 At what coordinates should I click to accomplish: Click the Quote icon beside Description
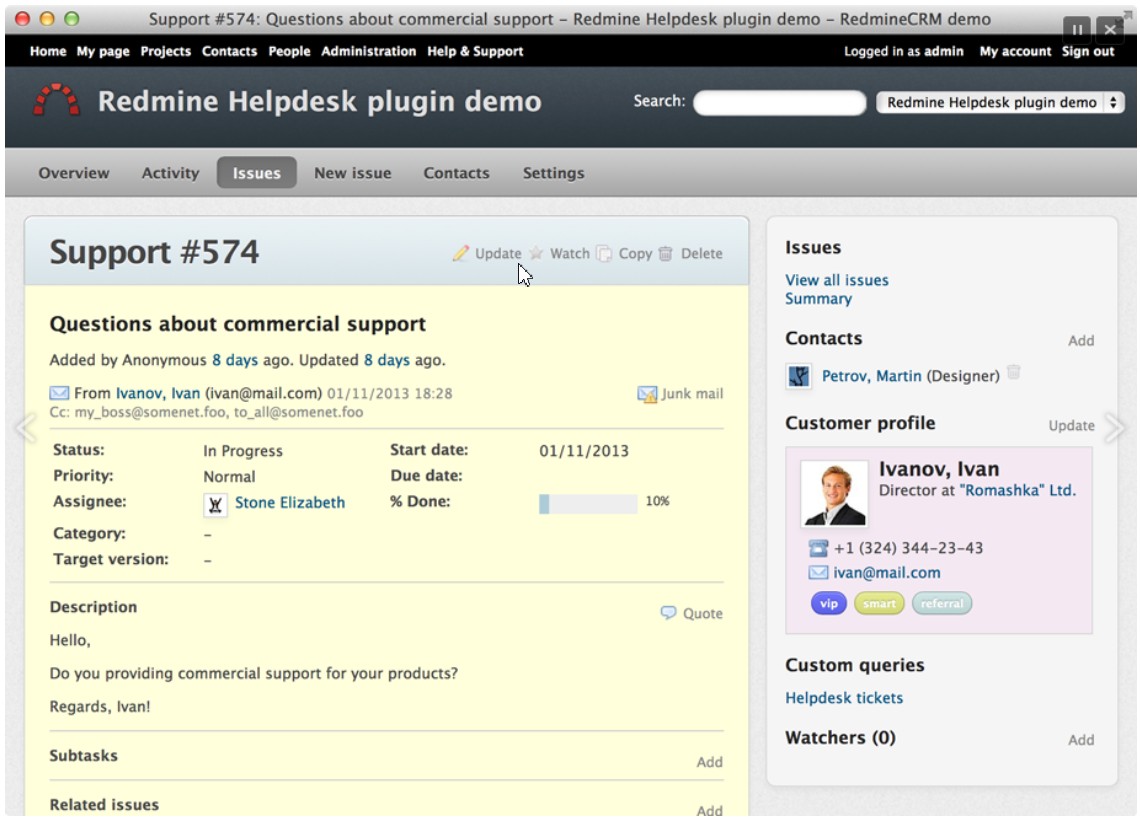tap(667, 614)
